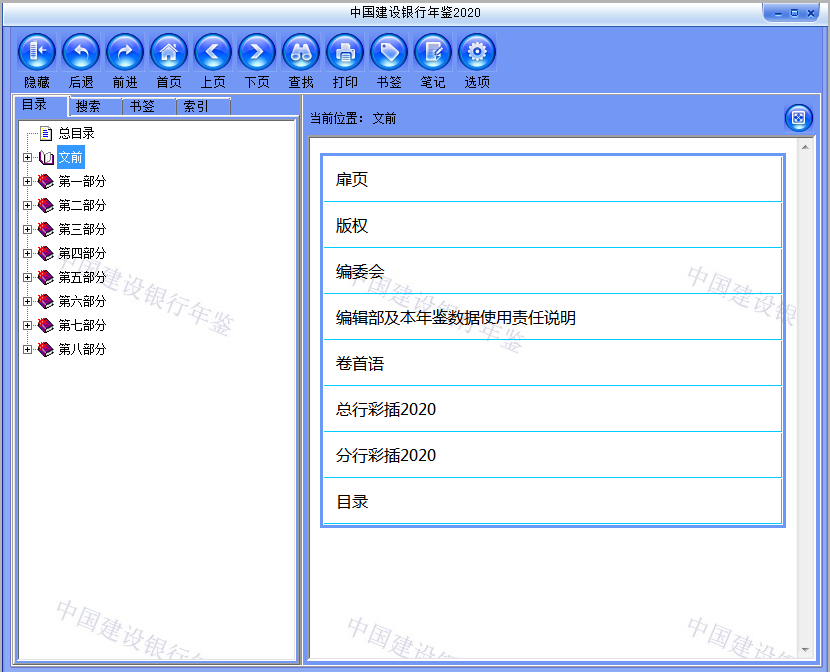The height and width of the screenshot is (672, 830).
Task: Click the red book icon for 第四部分
Action: point(46,253)
